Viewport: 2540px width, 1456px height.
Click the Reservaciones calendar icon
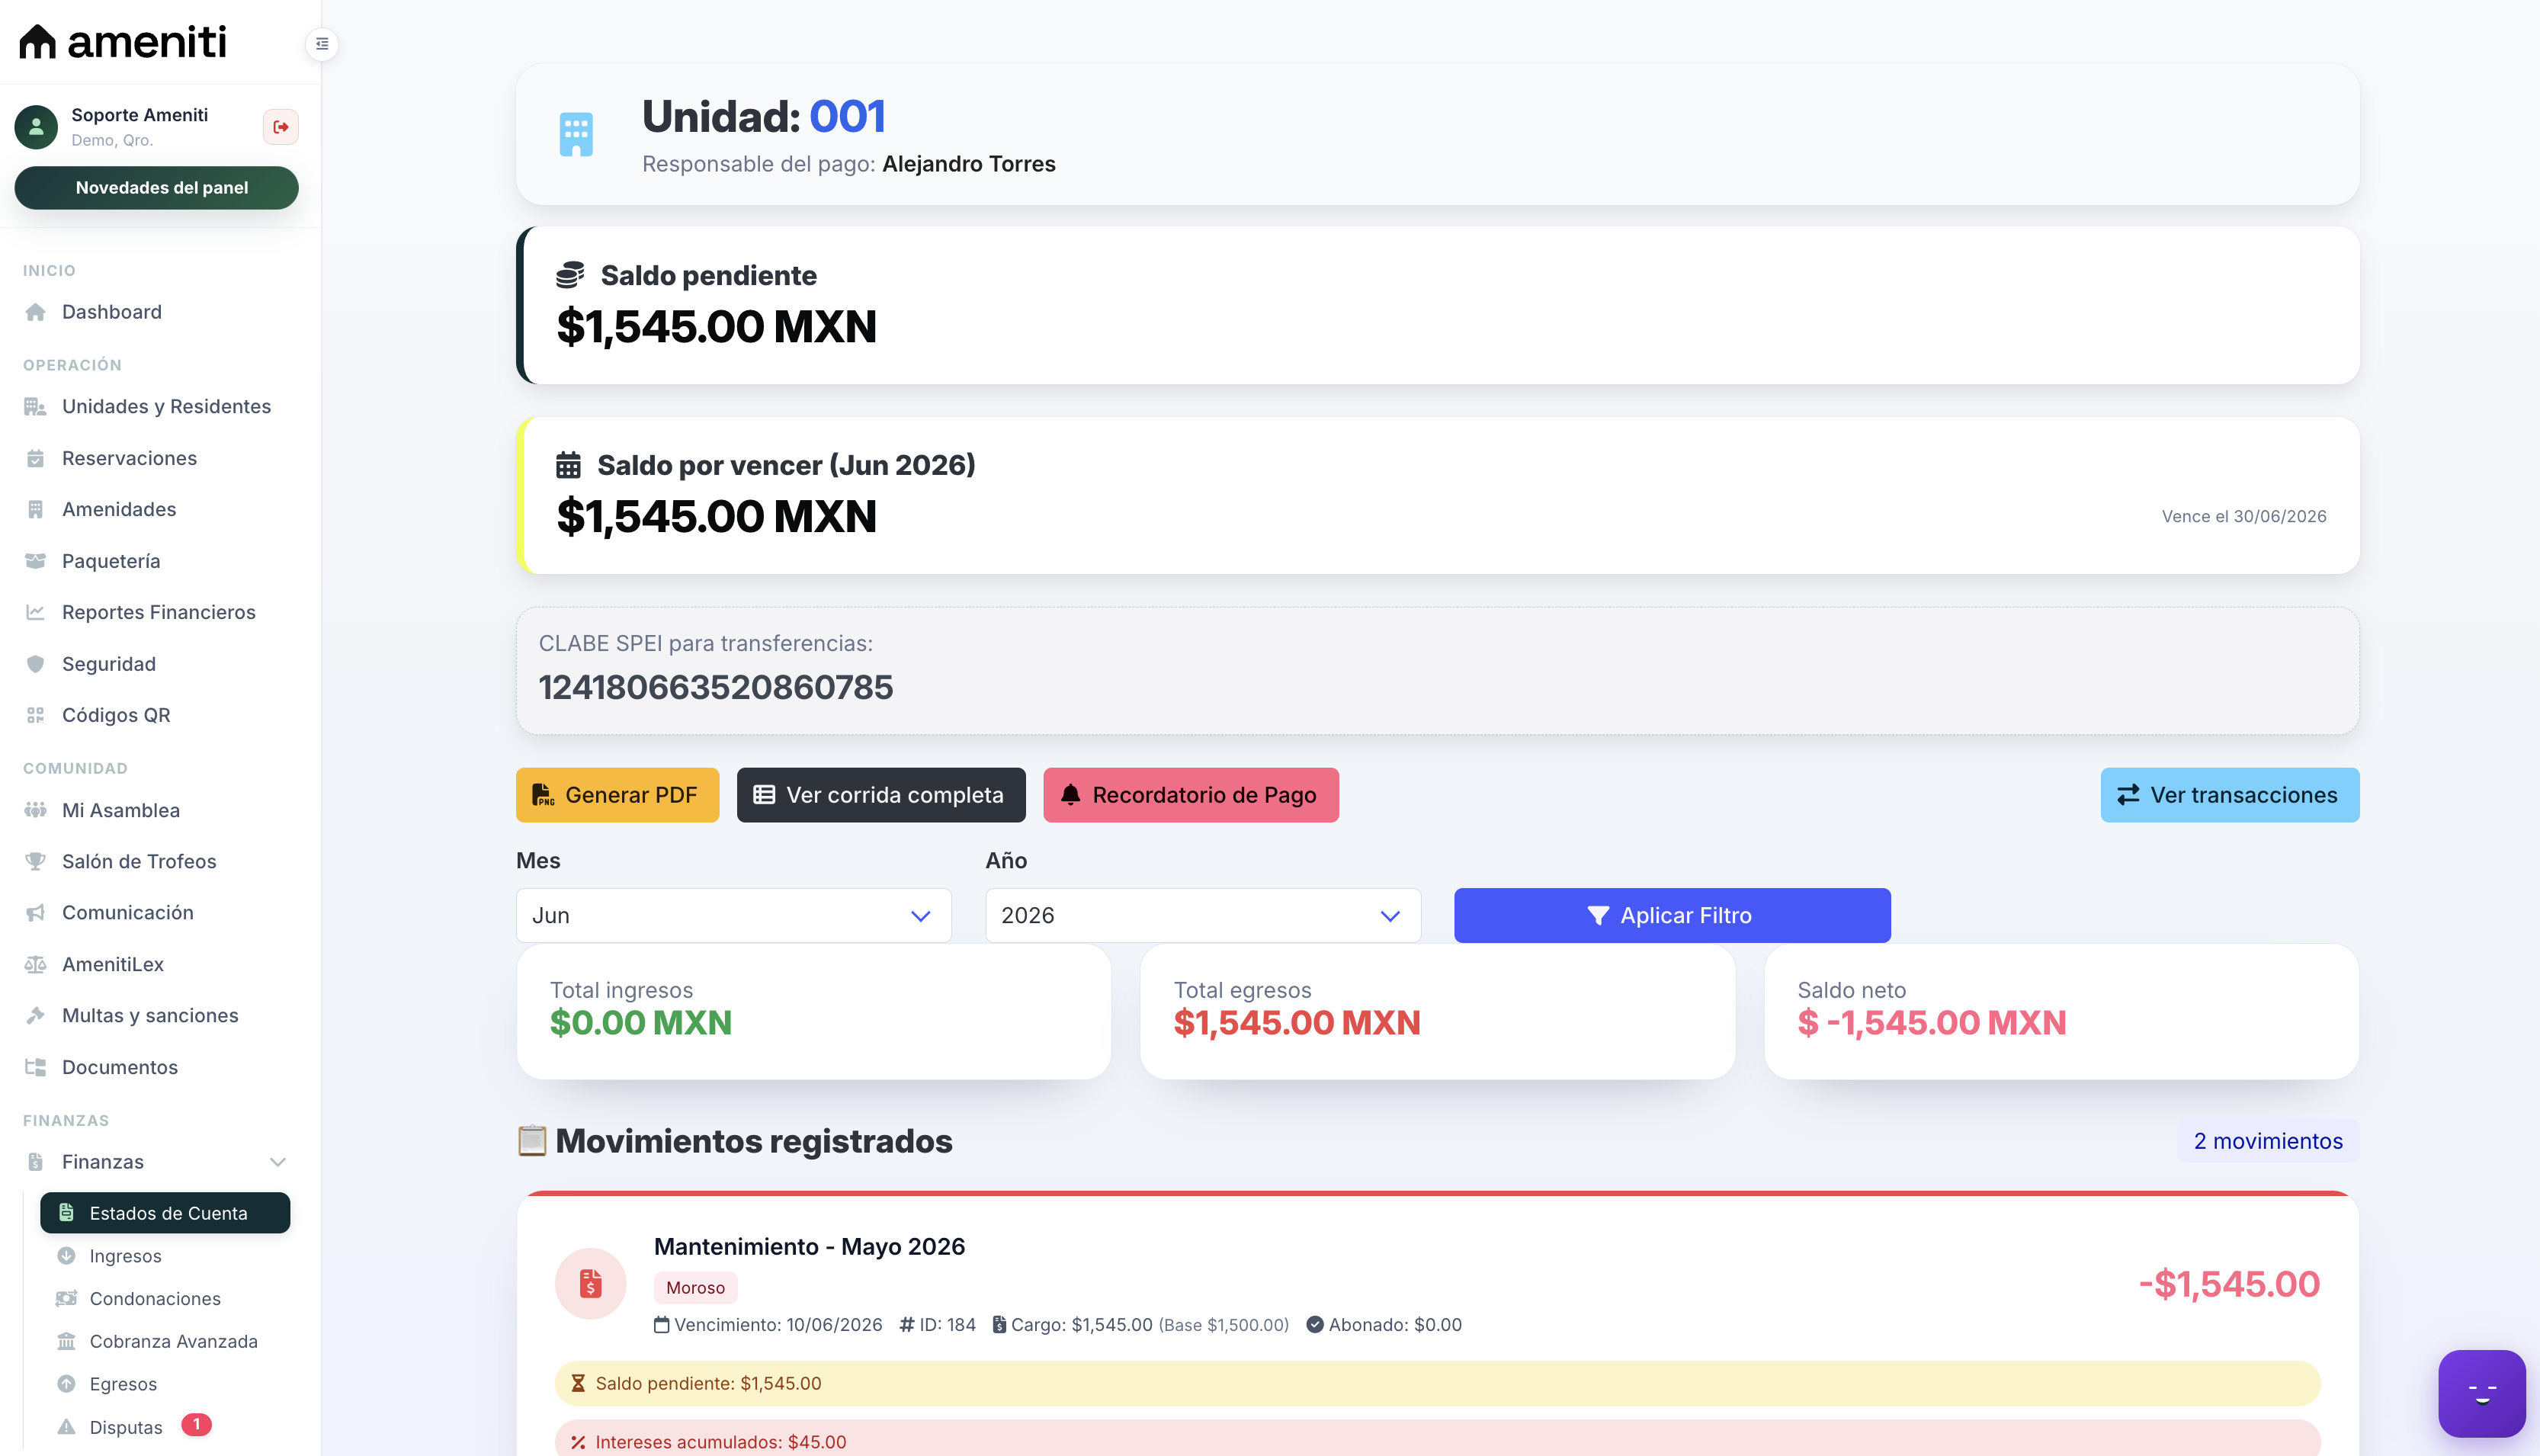tap(36, 458)
